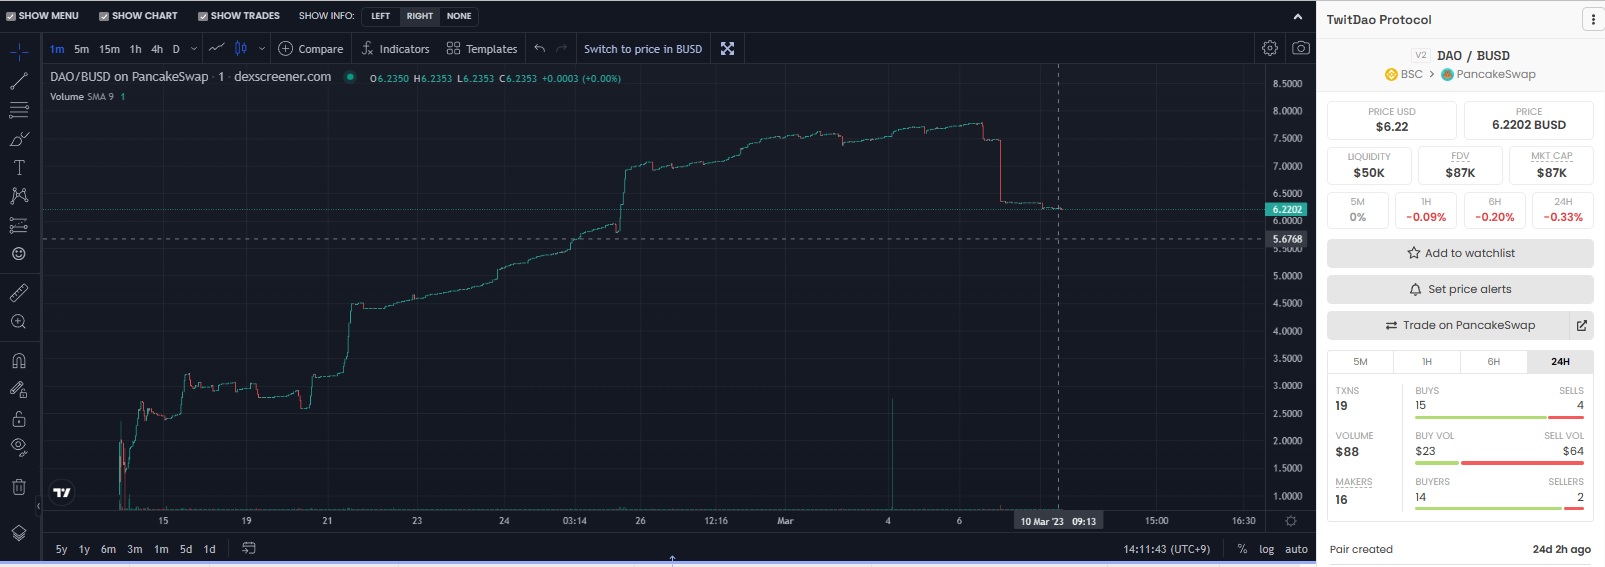Click Switch to price in BUSD
The width and height of the screenshot is (1605, 567).
pos(643,48)
